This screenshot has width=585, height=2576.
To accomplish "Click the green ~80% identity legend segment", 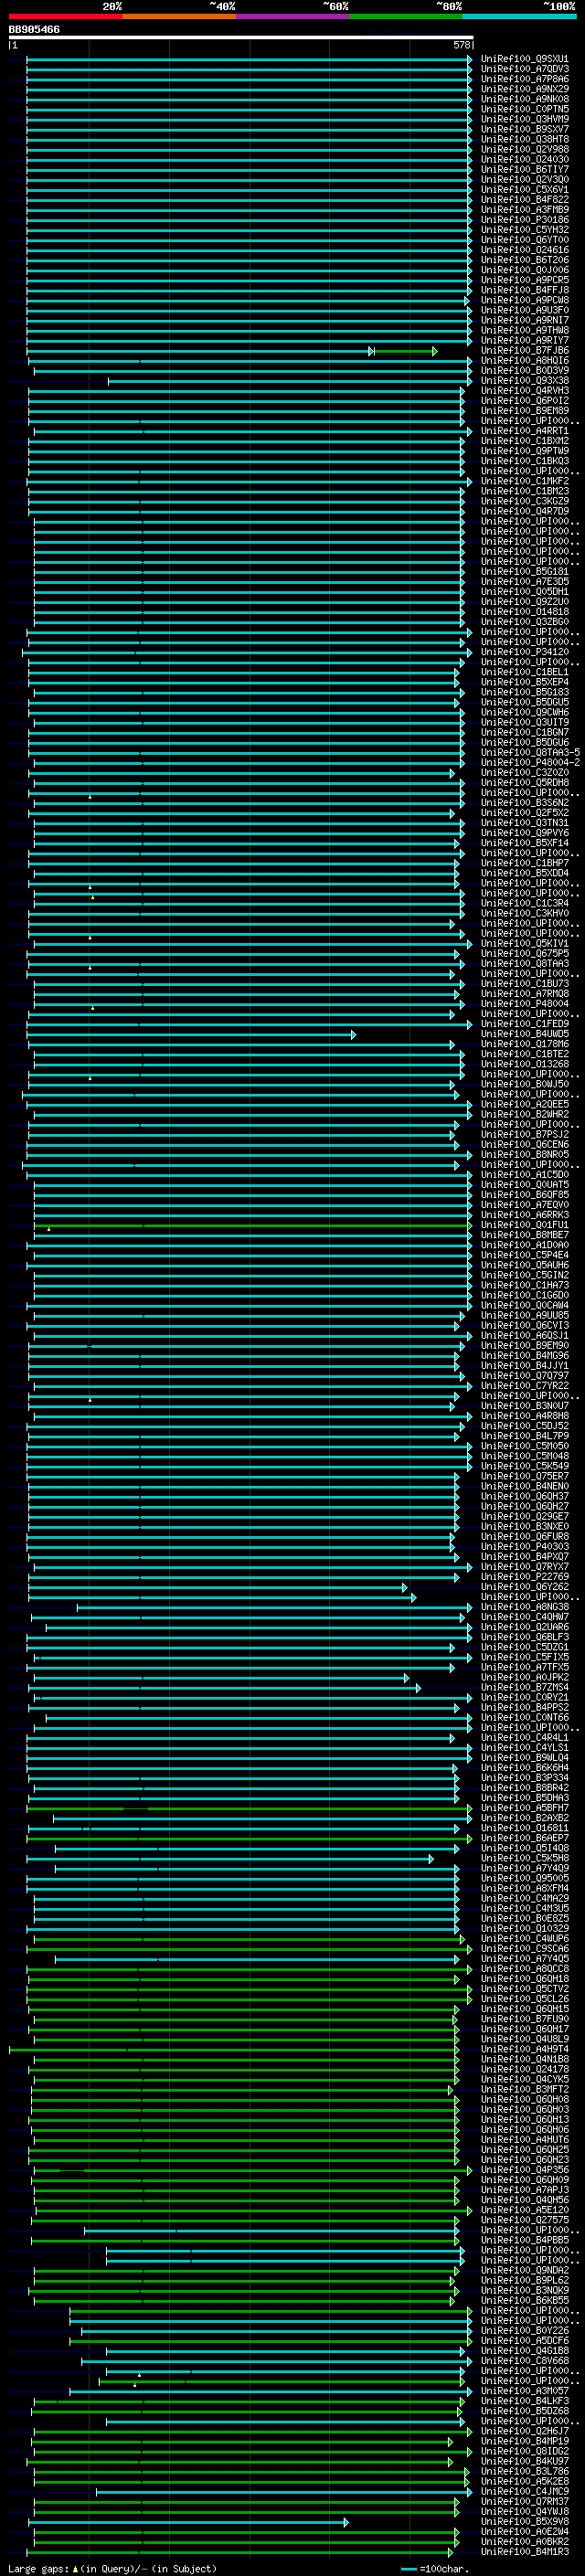I will click(406, 16).
